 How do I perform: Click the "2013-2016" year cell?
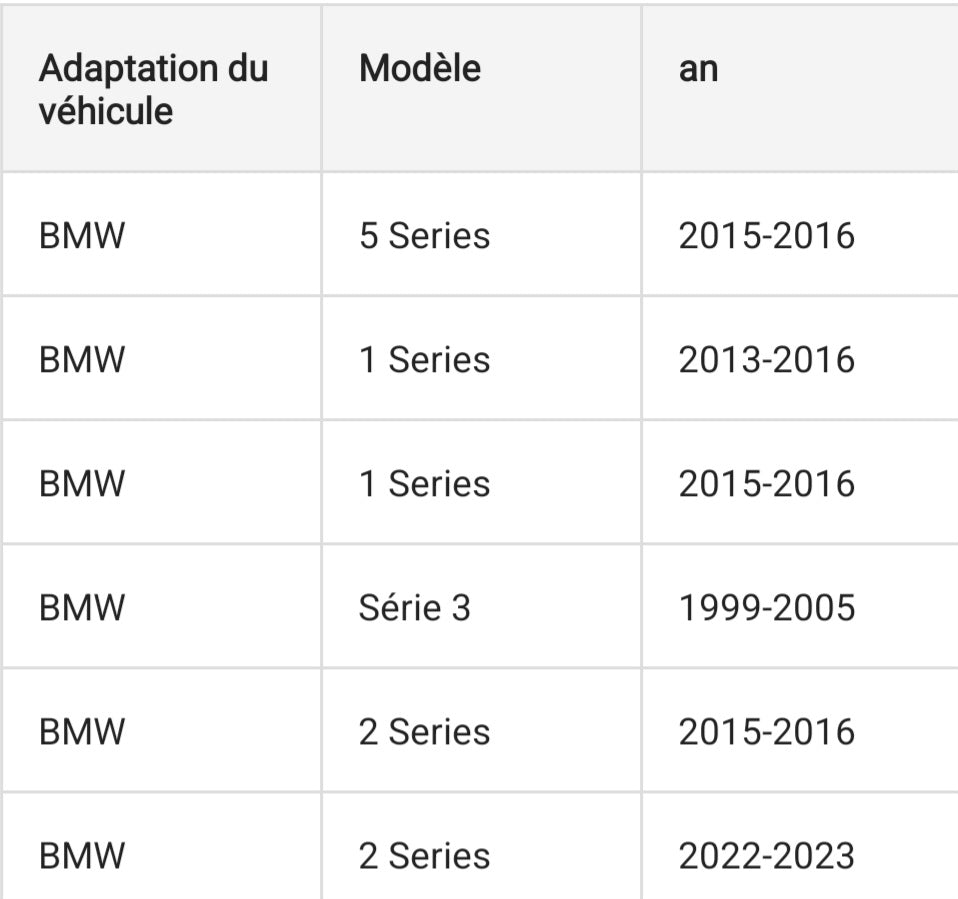(767, 360)
